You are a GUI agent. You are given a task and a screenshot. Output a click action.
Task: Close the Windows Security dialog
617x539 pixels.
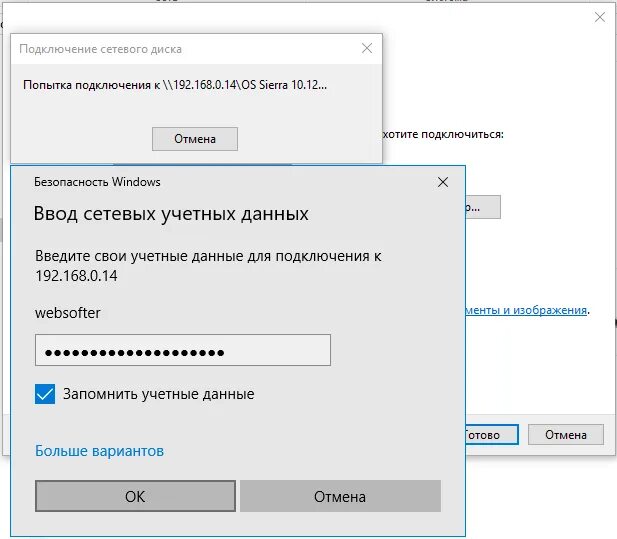(x=443, y=182)
